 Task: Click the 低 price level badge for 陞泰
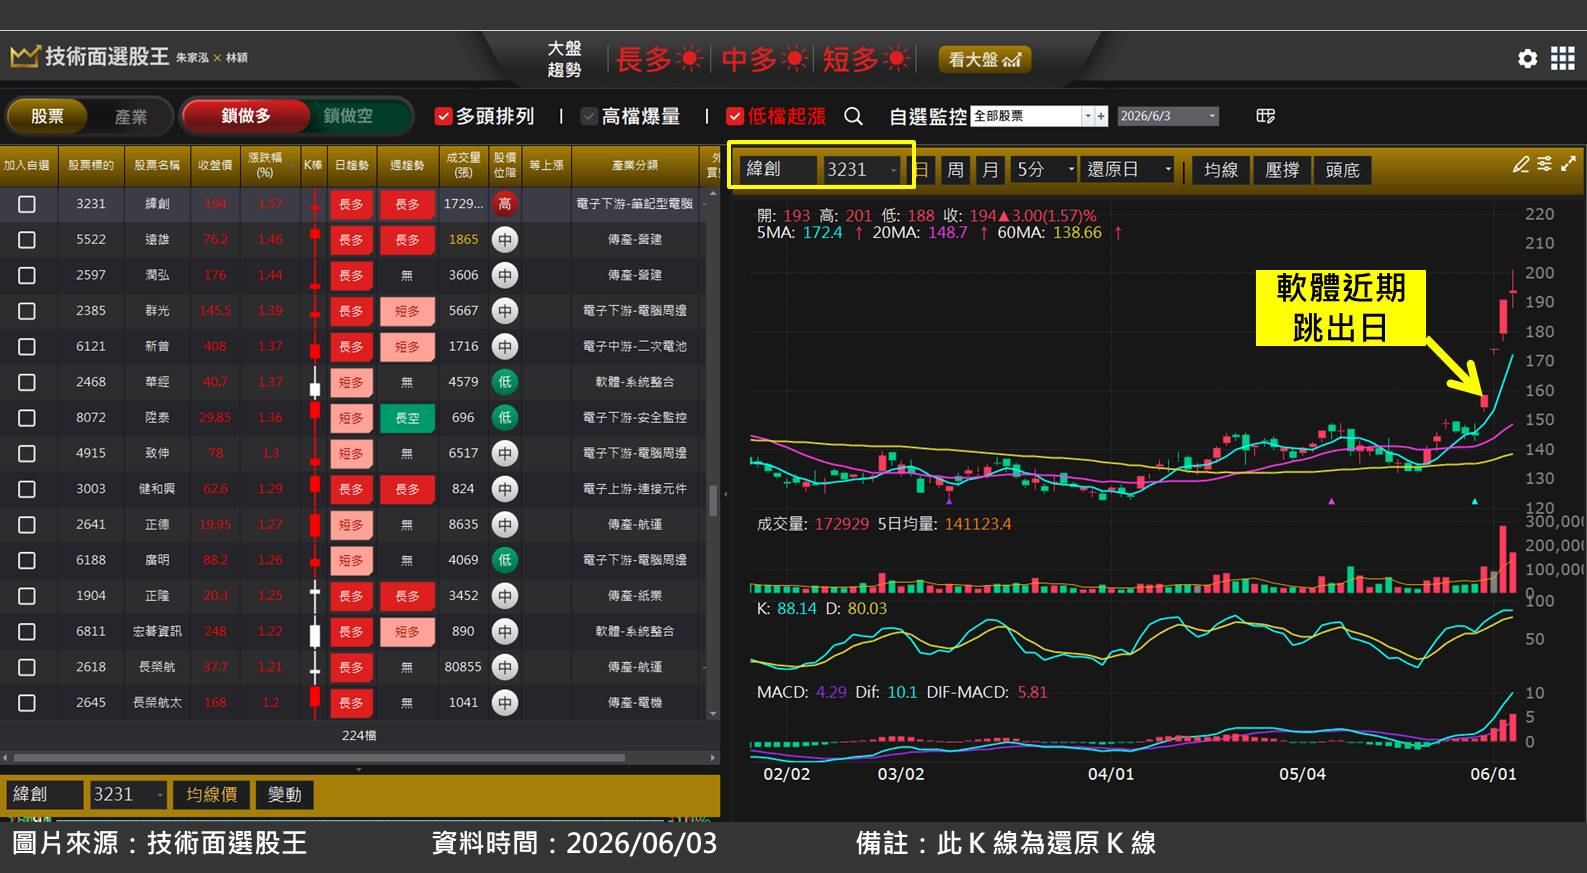pyautogui.click(x=505, y=418)
